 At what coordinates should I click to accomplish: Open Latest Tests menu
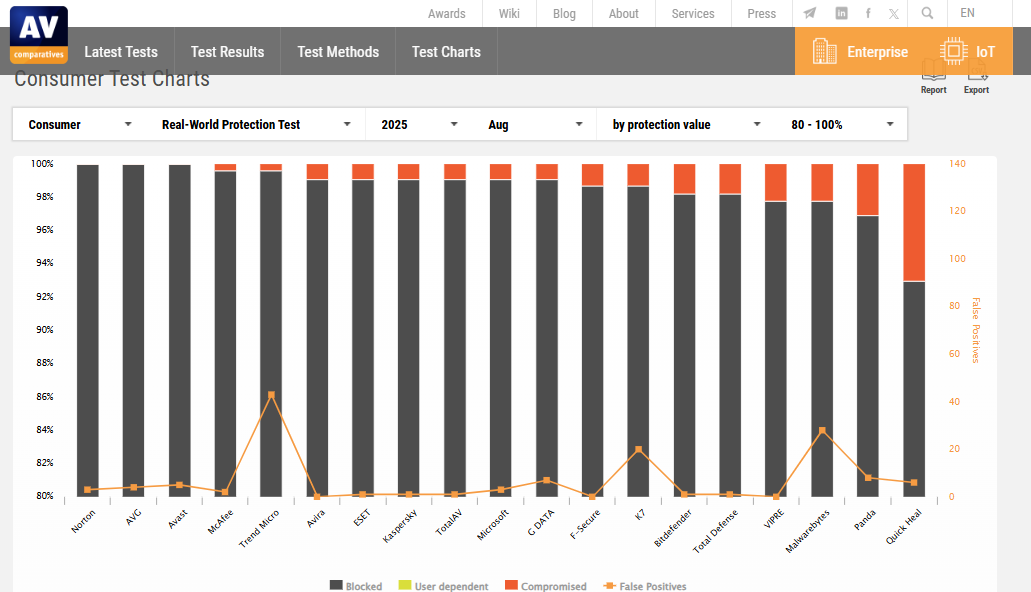(x=121, y=51)
